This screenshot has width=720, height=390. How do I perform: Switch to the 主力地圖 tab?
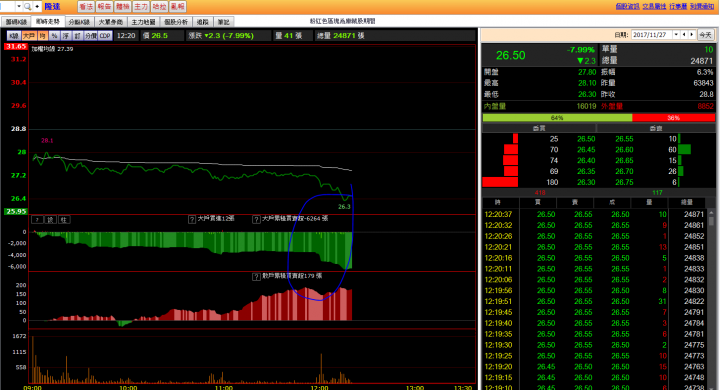point(143,22)
